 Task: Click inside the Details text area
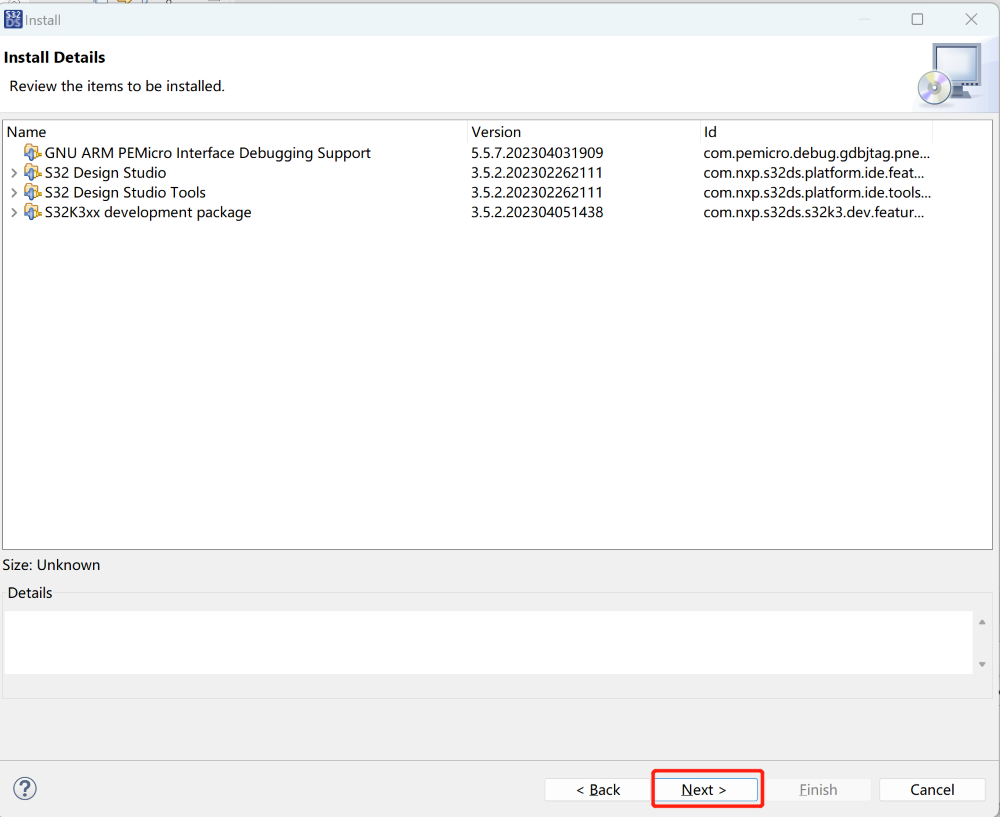[x=489, y=642]
